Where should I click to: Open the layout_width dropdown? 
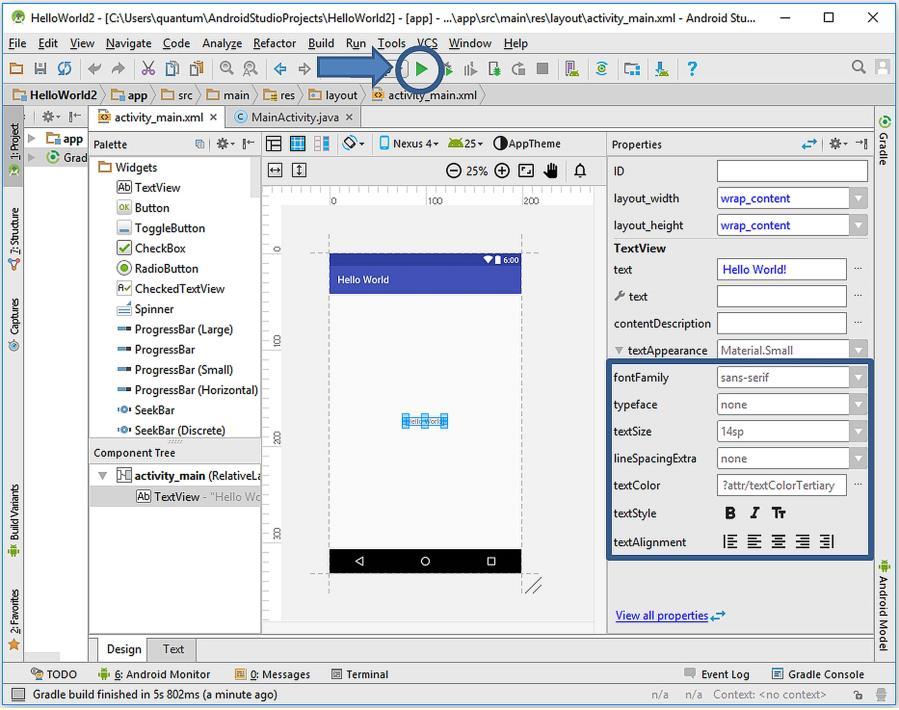tap(858, 198)
